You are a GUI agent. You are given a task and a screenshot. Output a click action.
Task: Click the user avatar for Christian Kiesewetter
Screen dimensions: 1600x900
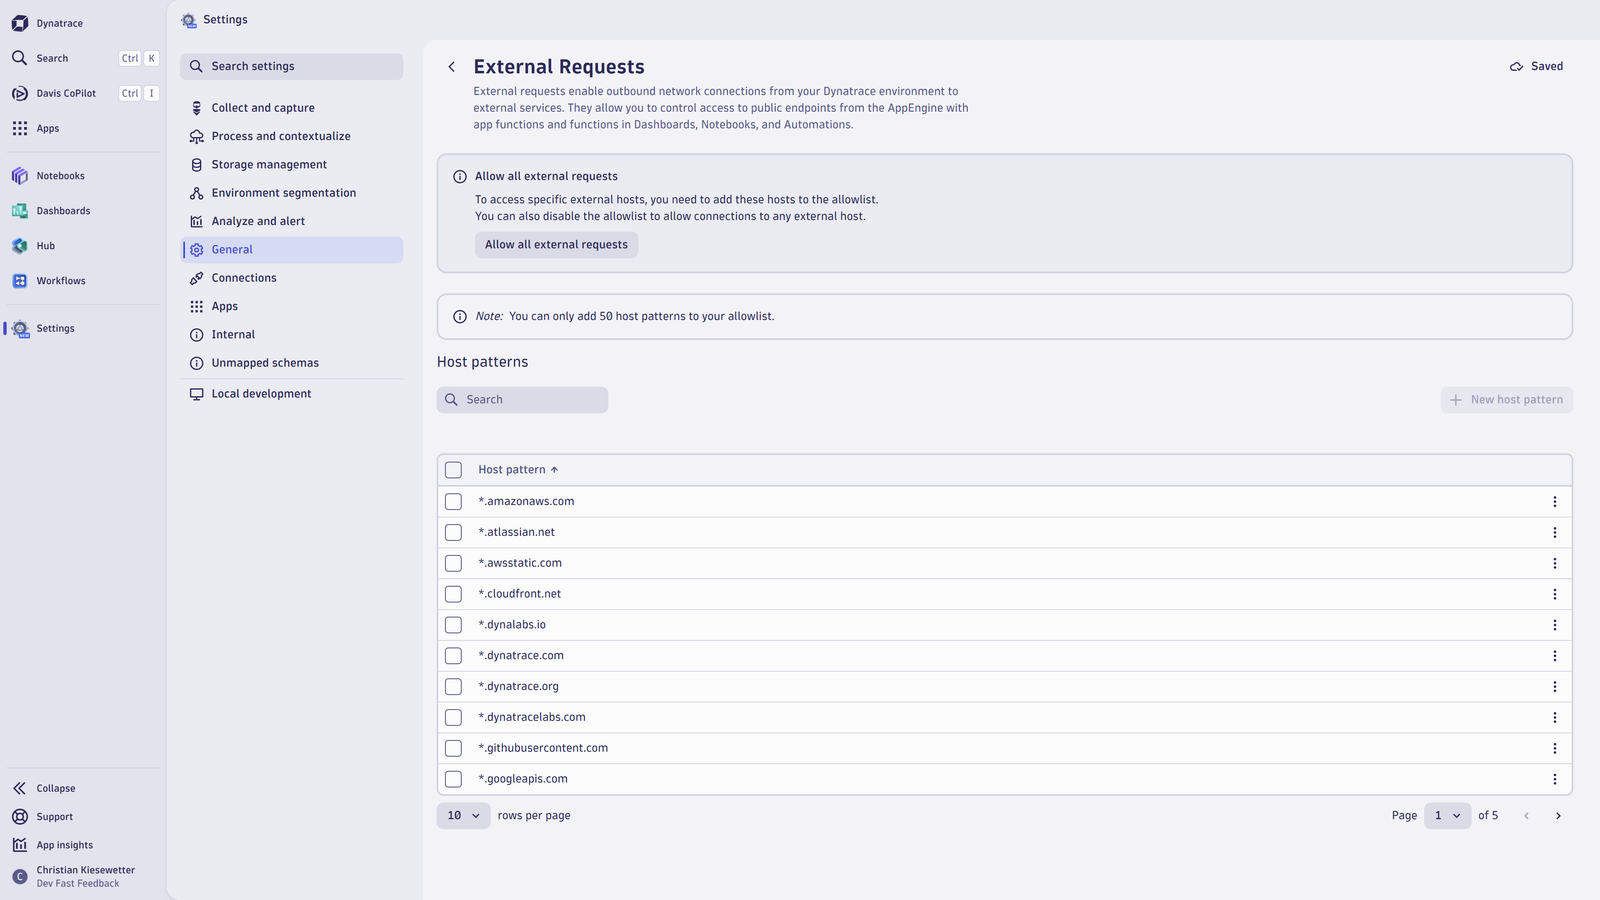[x=20, y=877]
